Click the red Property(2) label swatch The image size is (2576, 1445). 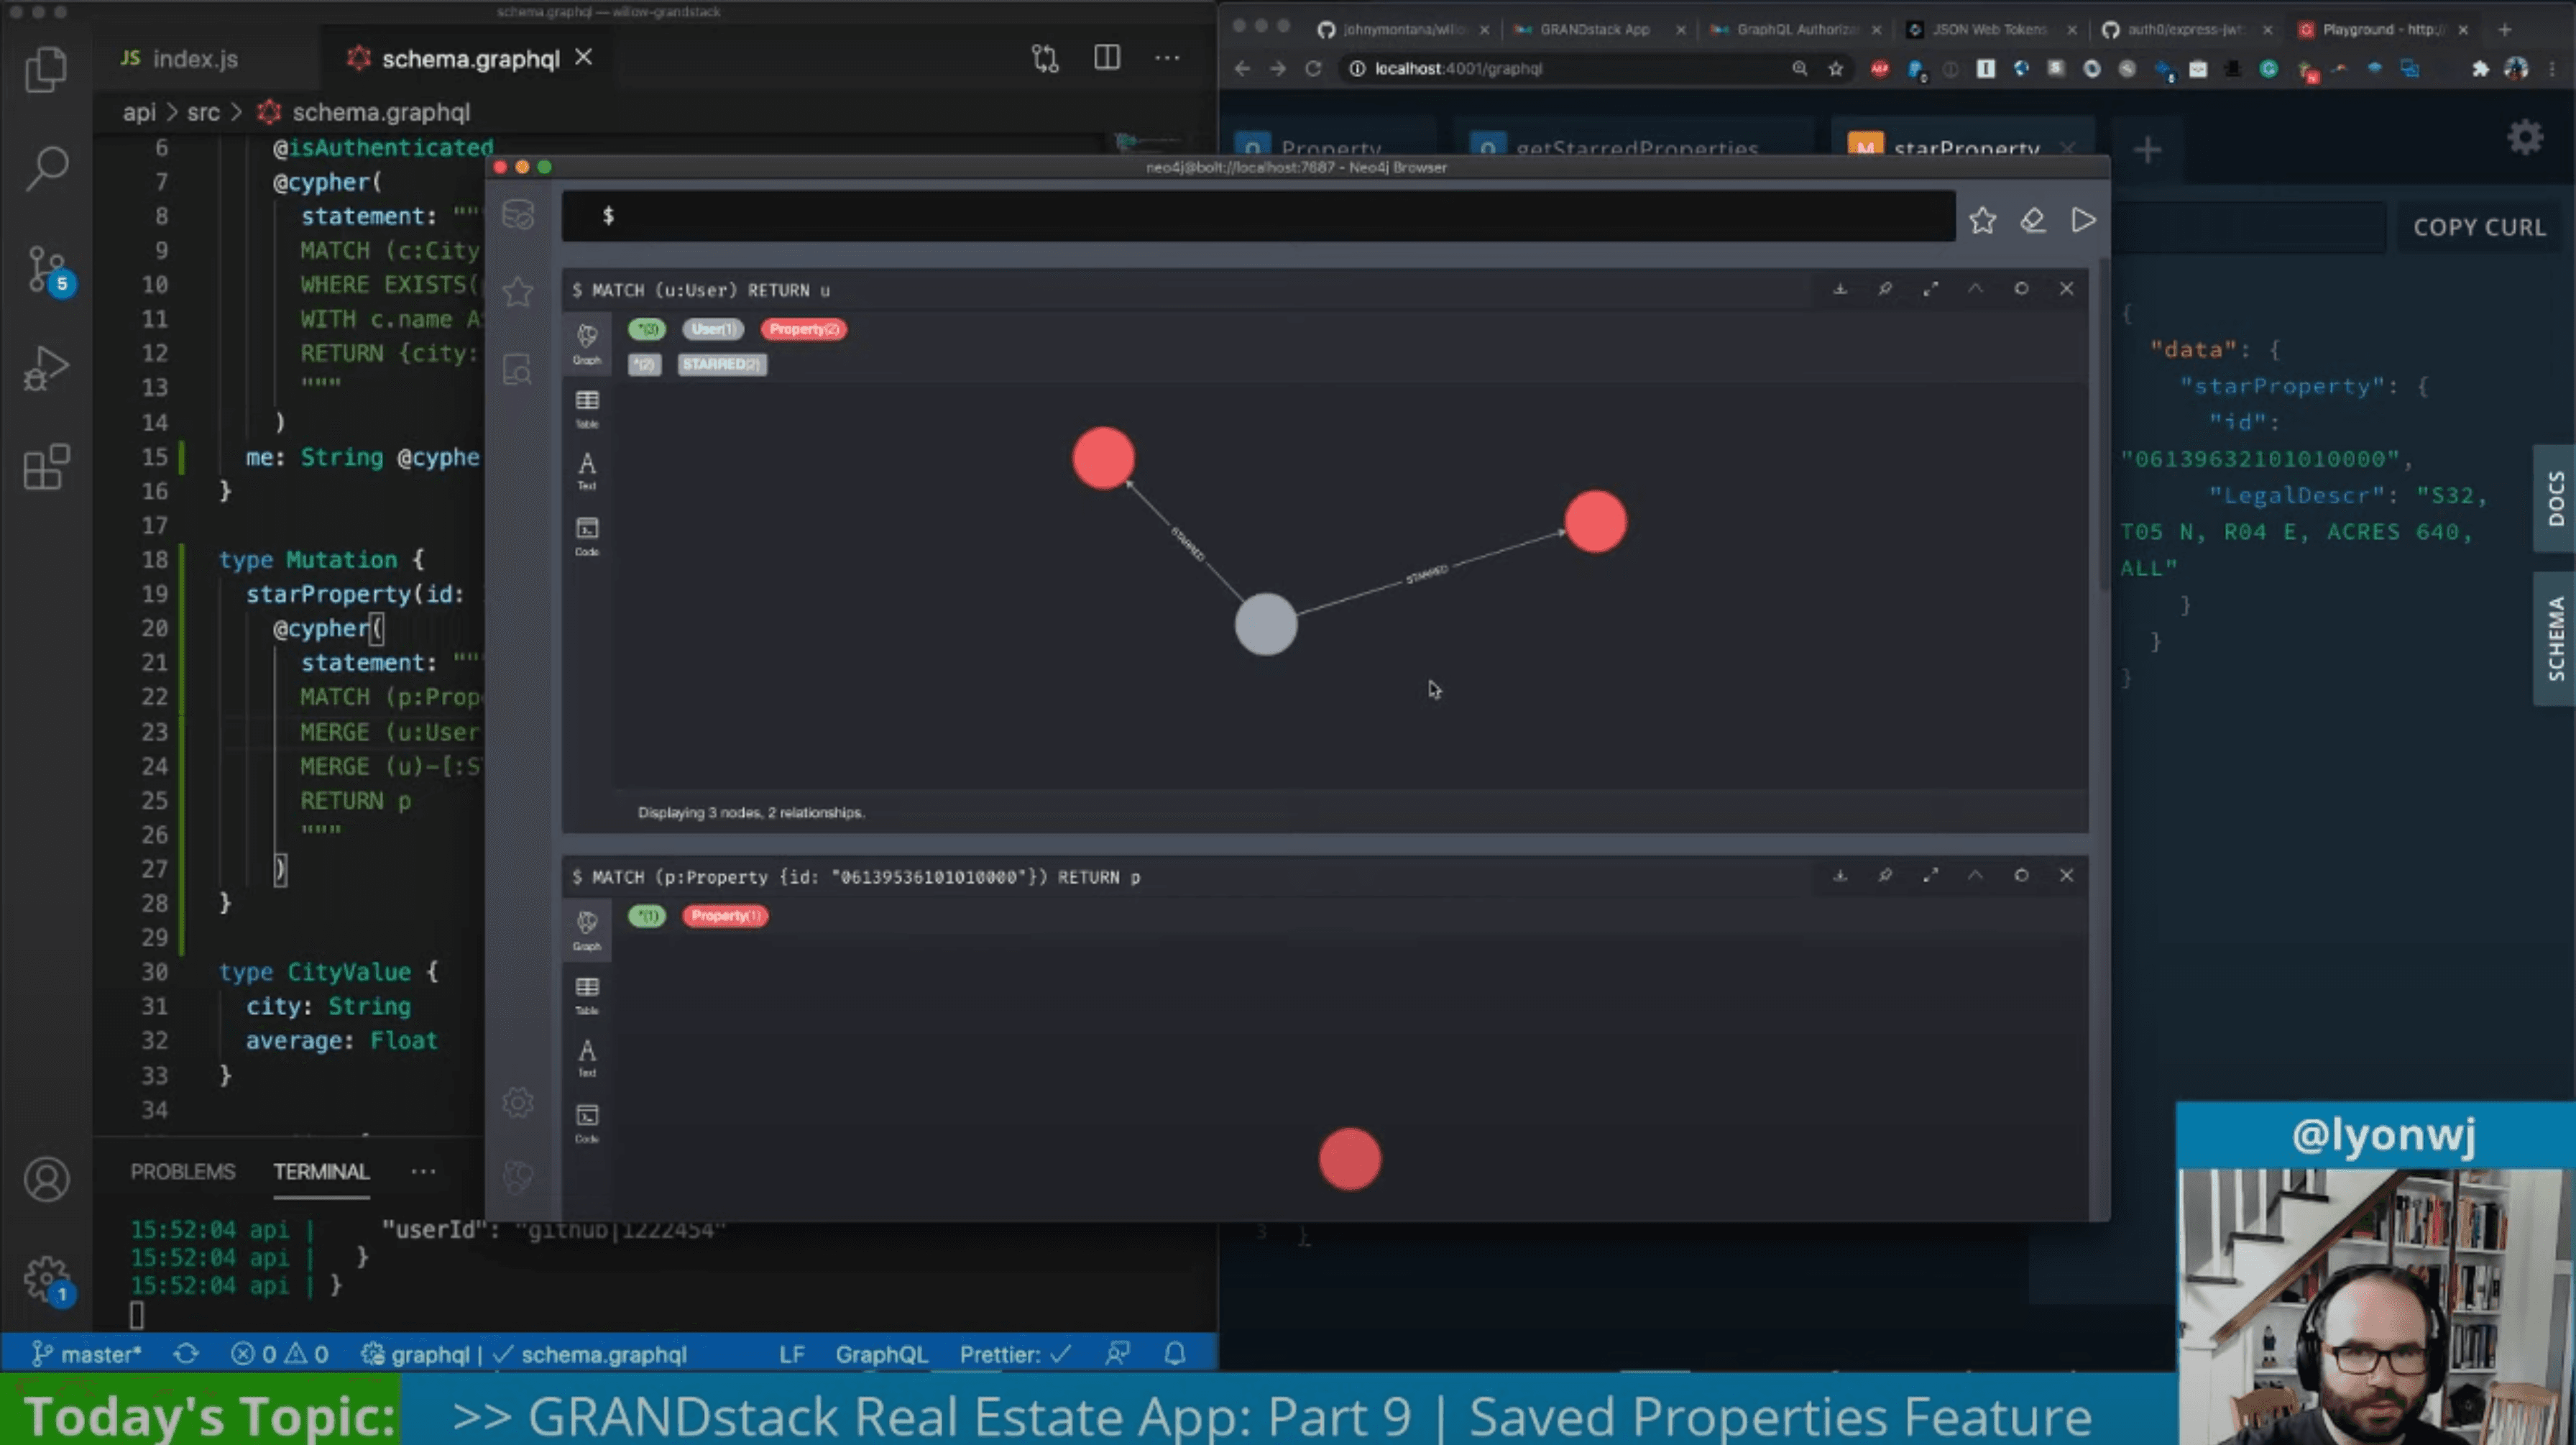pyautogui.click(x=803, y=329)
